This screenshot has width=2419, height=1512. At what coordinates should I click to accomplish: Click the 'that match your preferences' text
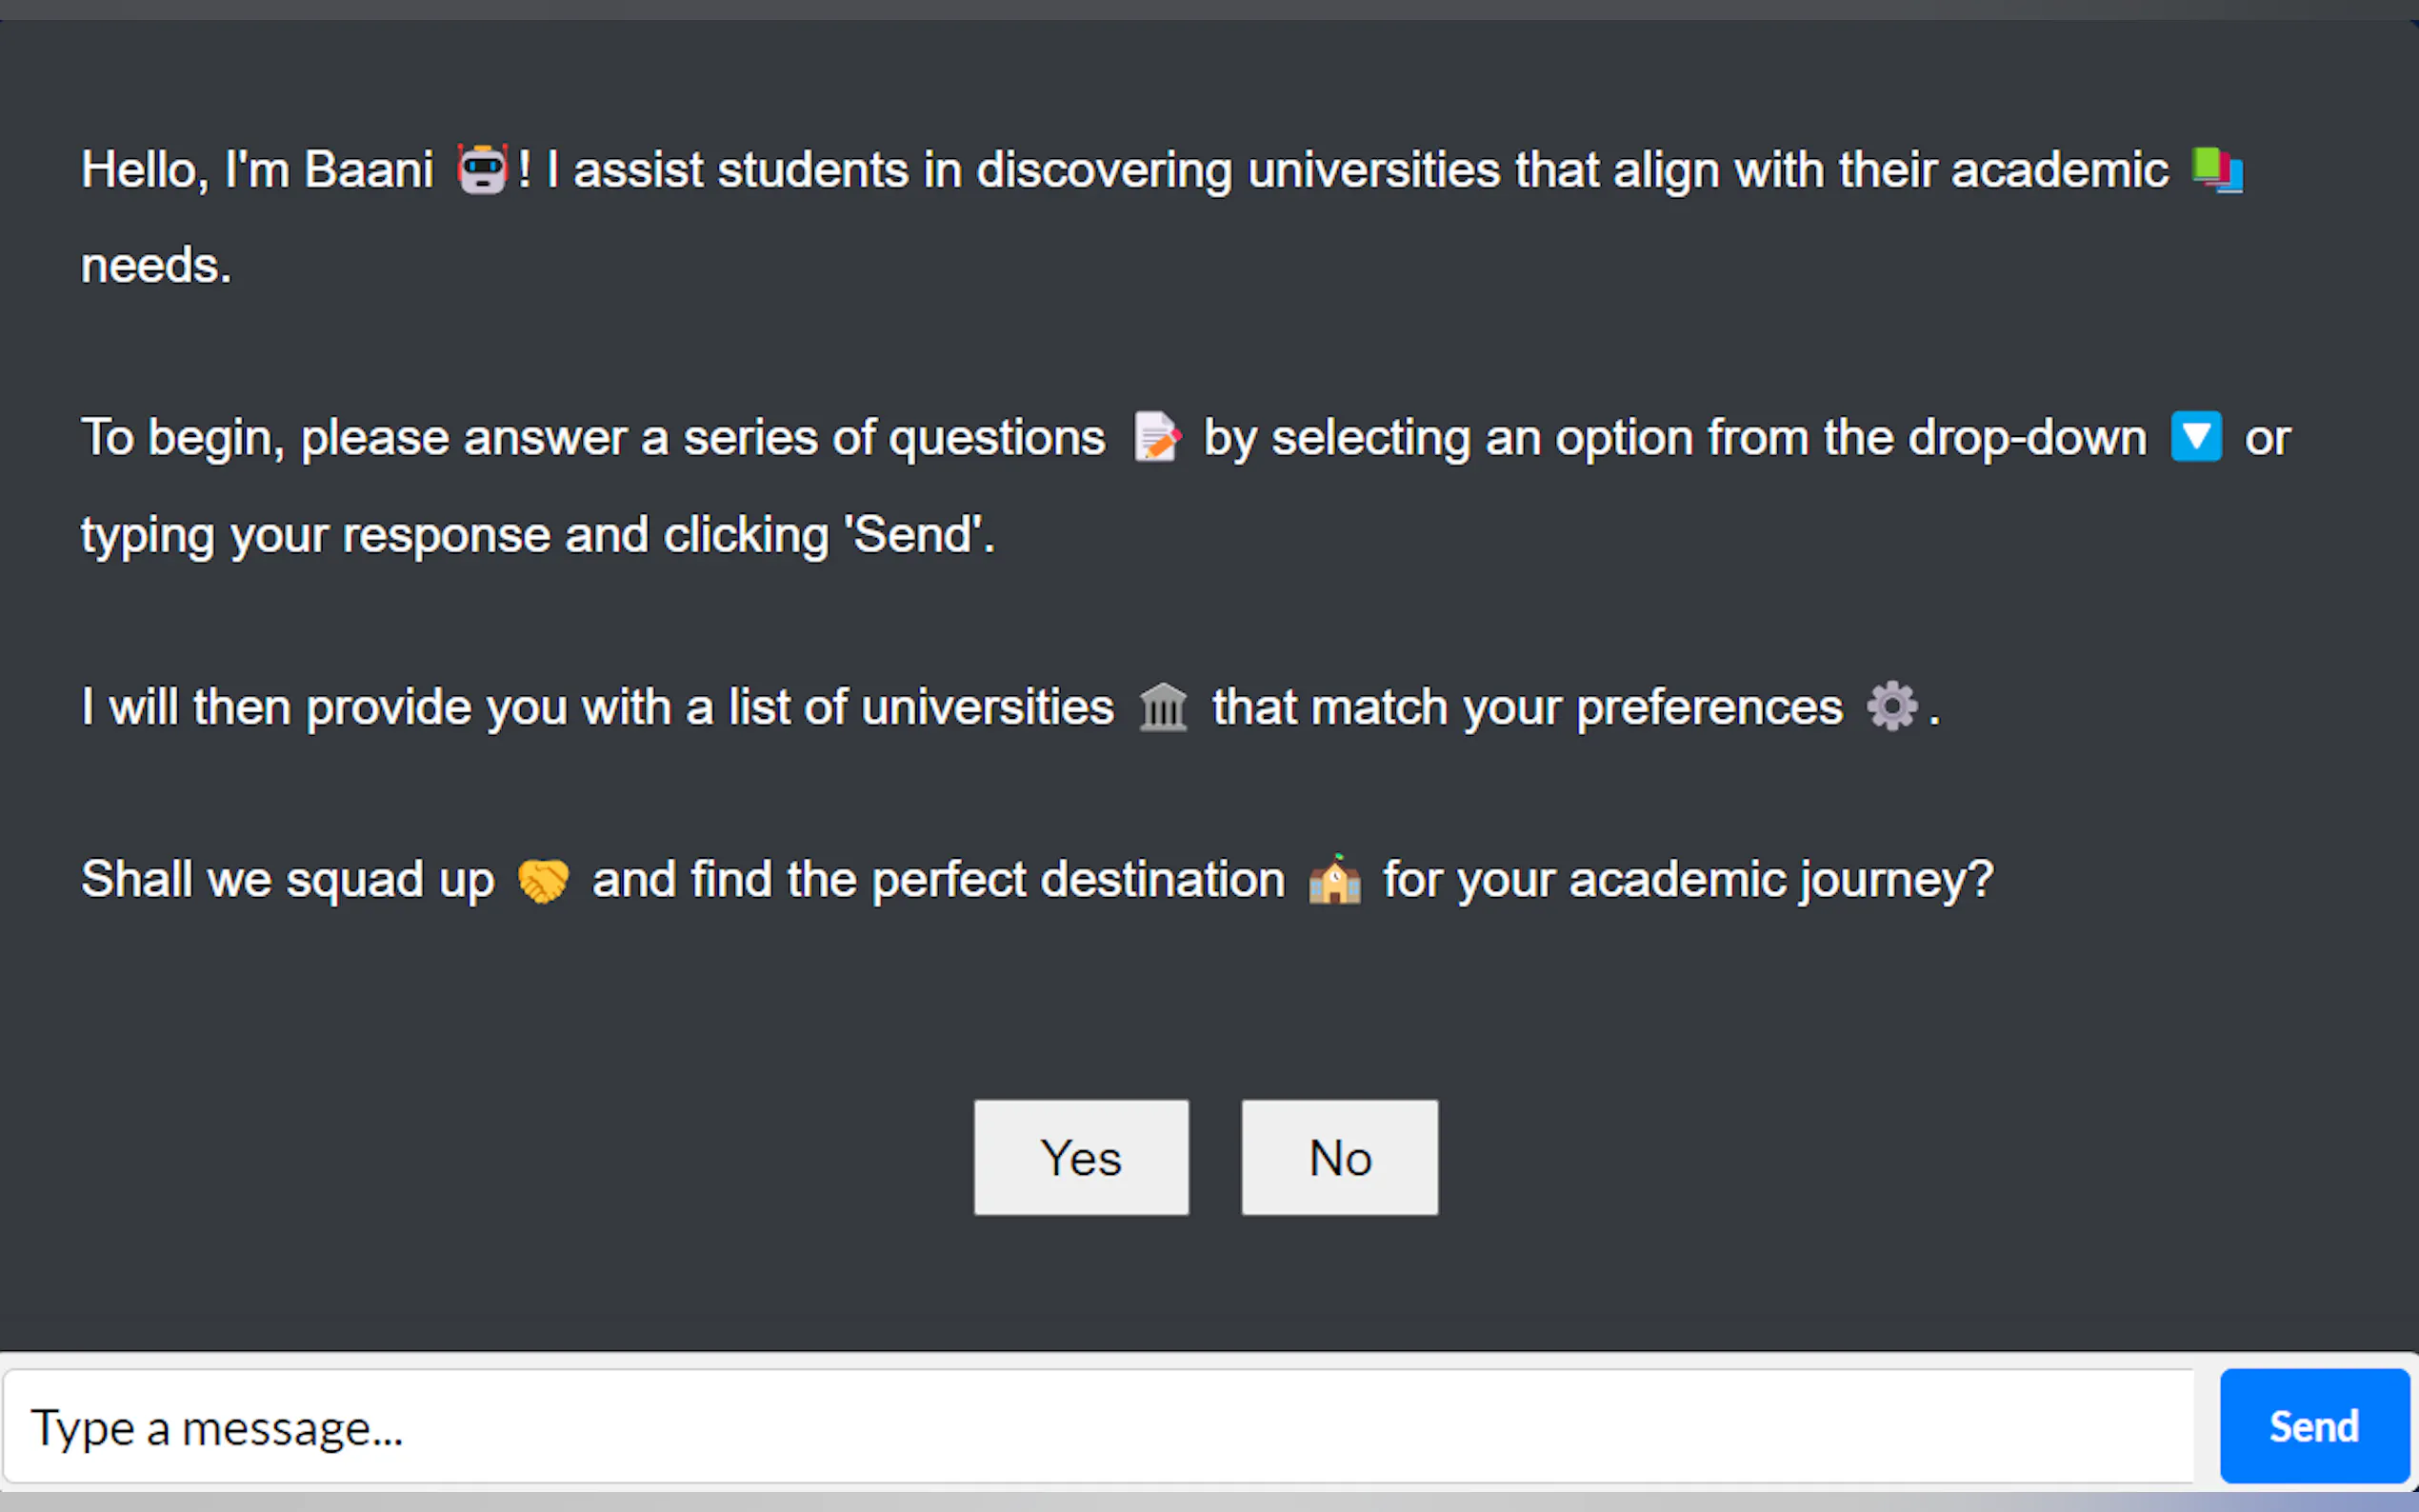[x=1527, y=707]
